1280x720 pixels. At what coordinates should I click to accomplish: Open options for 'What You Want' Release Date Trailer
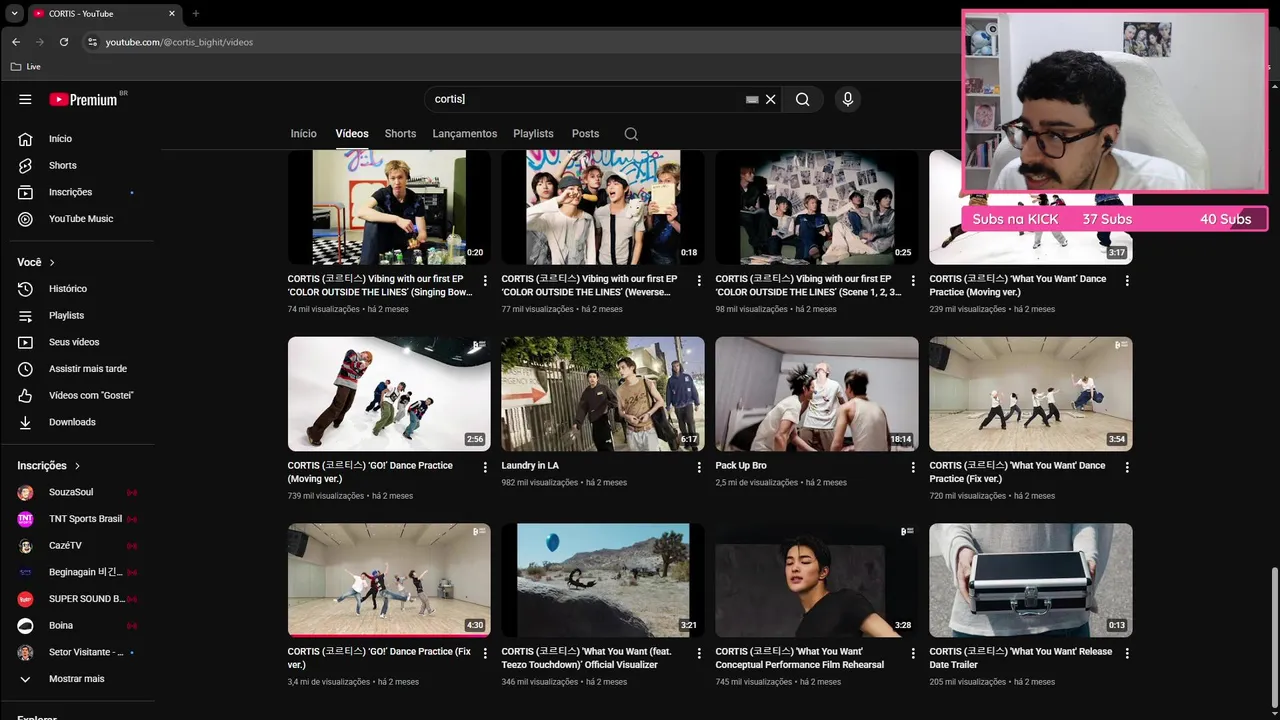point(1127,653)
